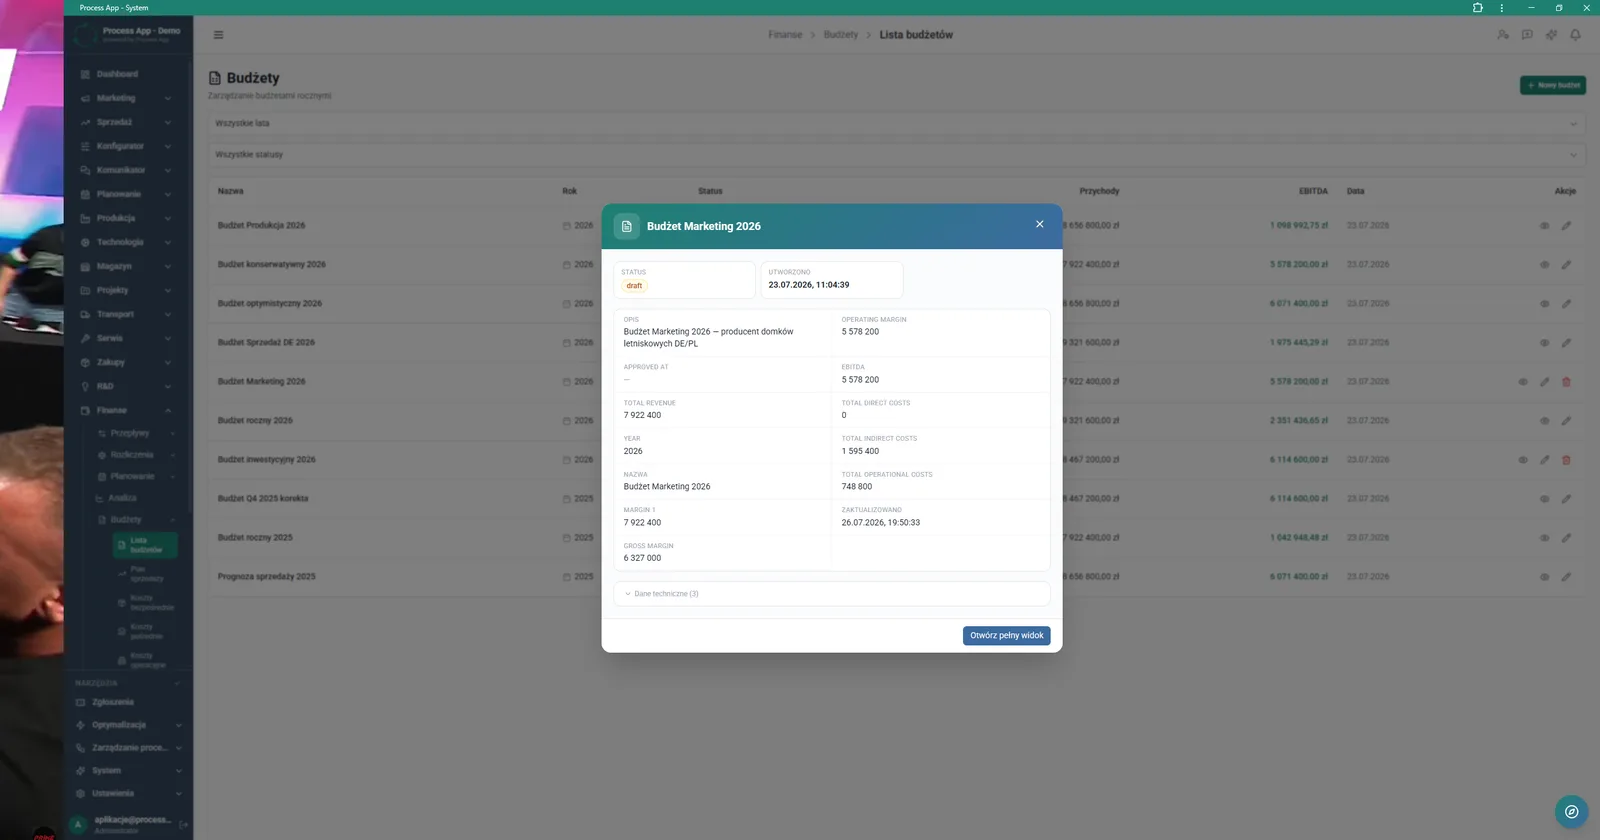Click the Finanse breadcrumb link
The image size is (1600, 840).
pyautogui.click(x=785, y=35)
